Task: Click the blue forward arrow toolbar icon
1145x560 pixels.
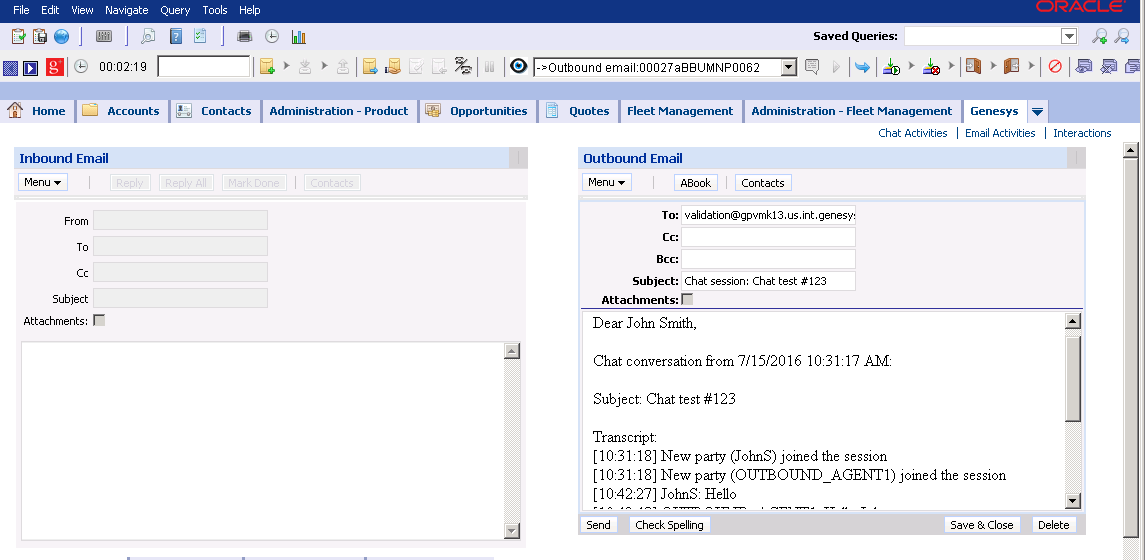Action: click(x=861, y=67)
